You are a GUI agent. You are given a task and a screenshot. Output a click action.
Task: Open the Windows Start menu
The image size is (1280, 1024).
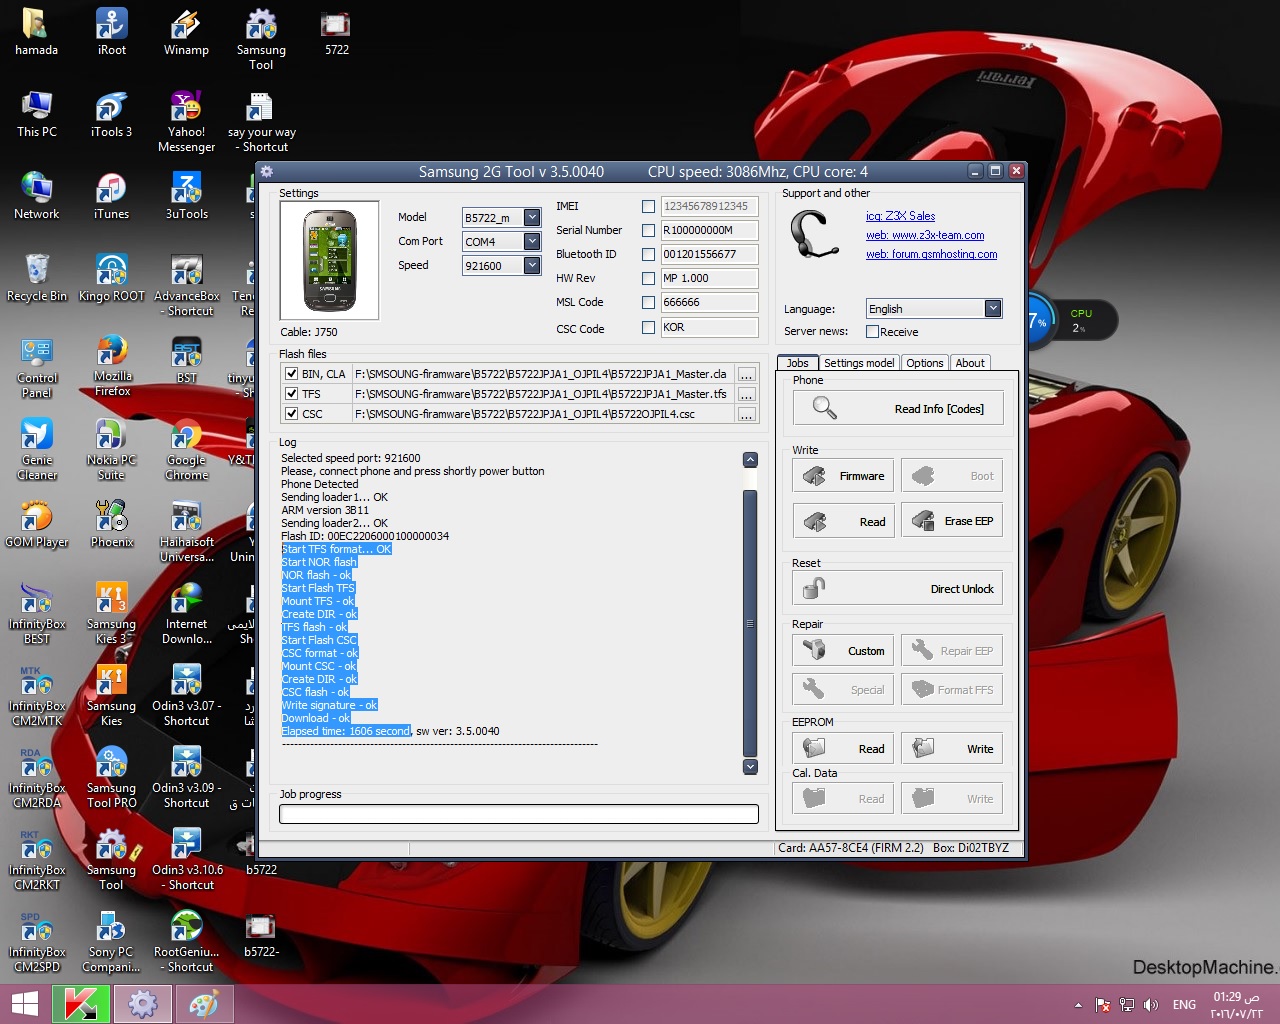tap(25, 1004)
